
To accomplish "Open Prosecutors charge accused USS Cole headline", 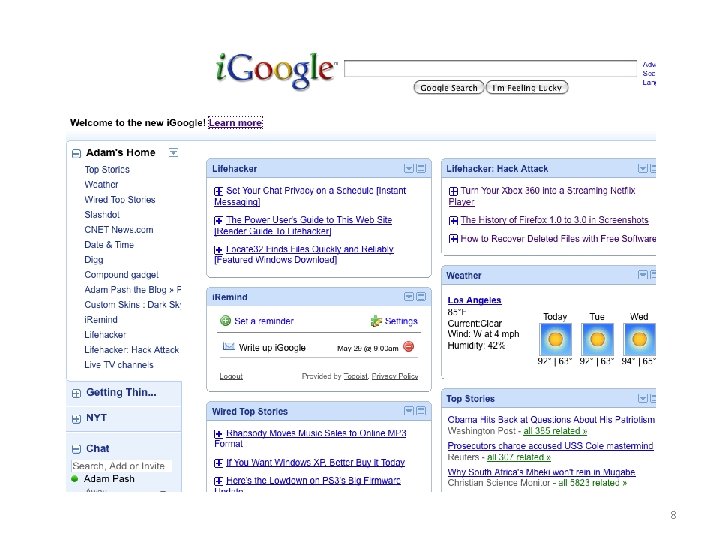I will pyautogui.click(x=550, y=446).
